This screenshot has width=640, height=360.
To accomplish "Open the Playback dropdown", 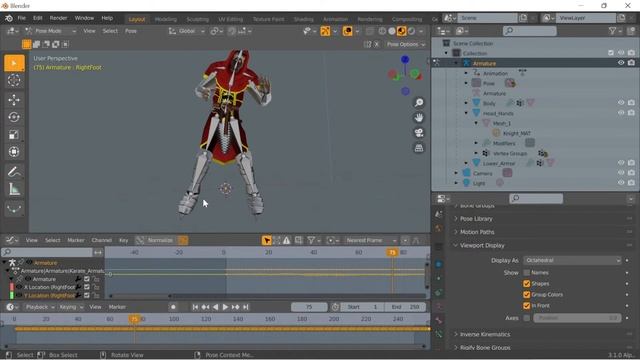I will (39, 307).
